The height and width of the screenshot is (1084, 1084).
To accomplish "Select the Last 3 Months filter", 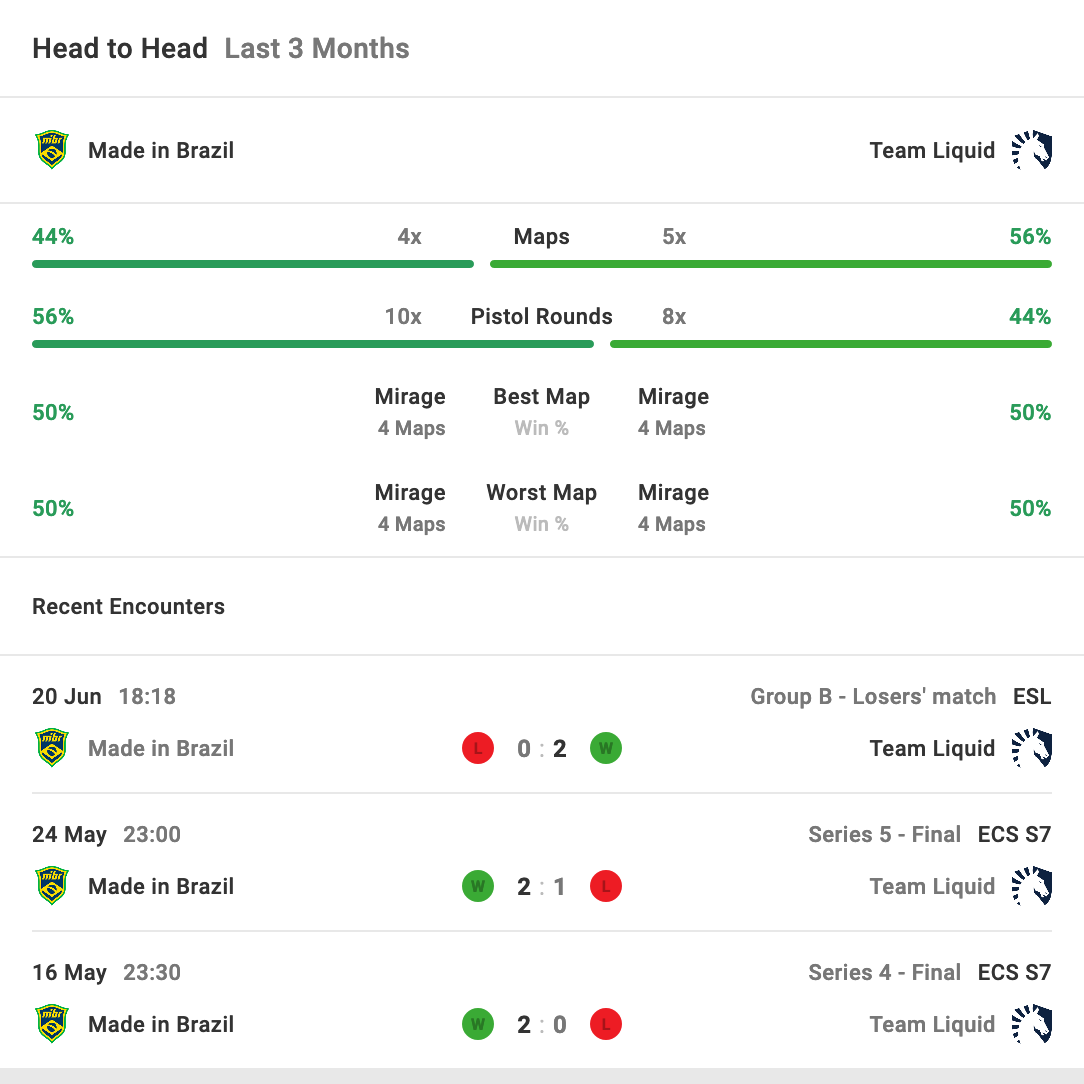I will pos(317,49).
